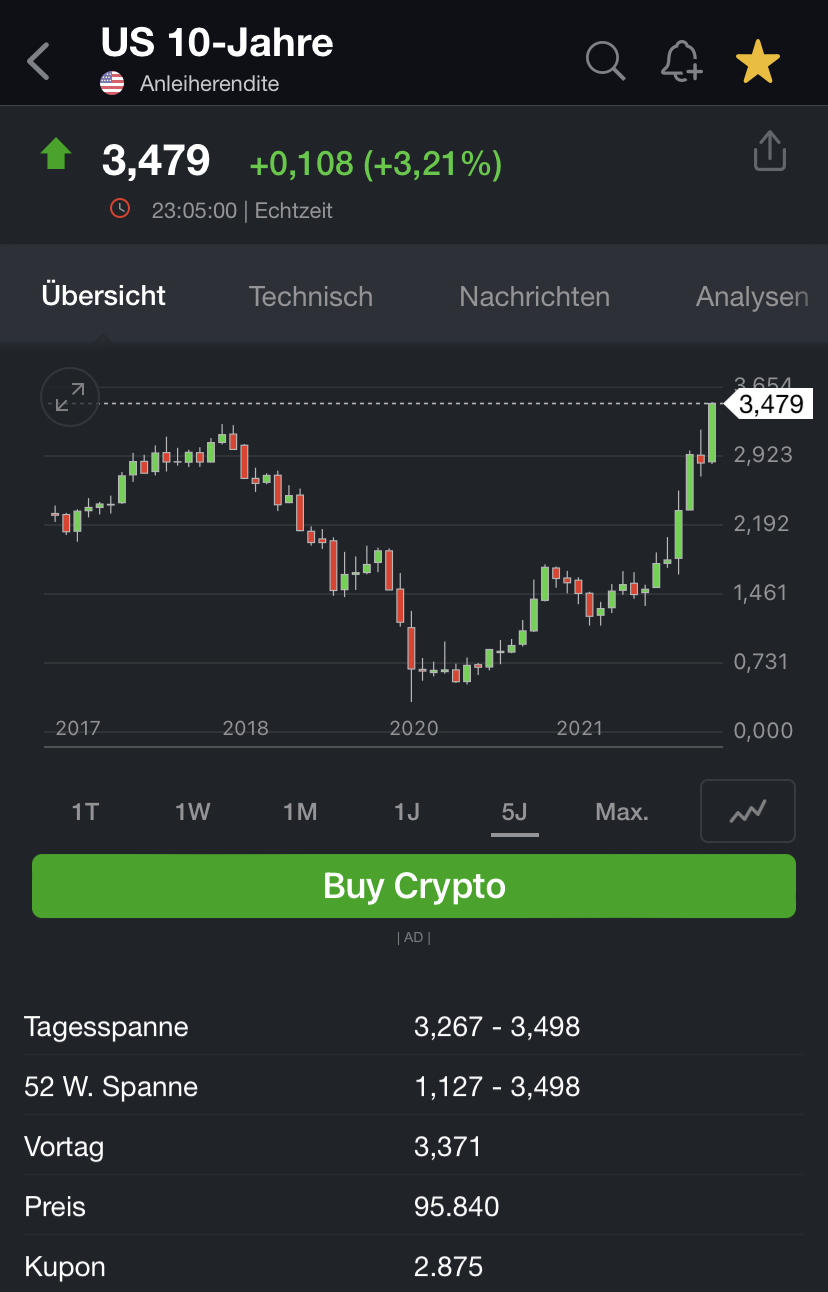The height and width of the screenshot is (1292, 828).
Task: Tap the green up-arrow indicator
Action: [x=56, y=155]
